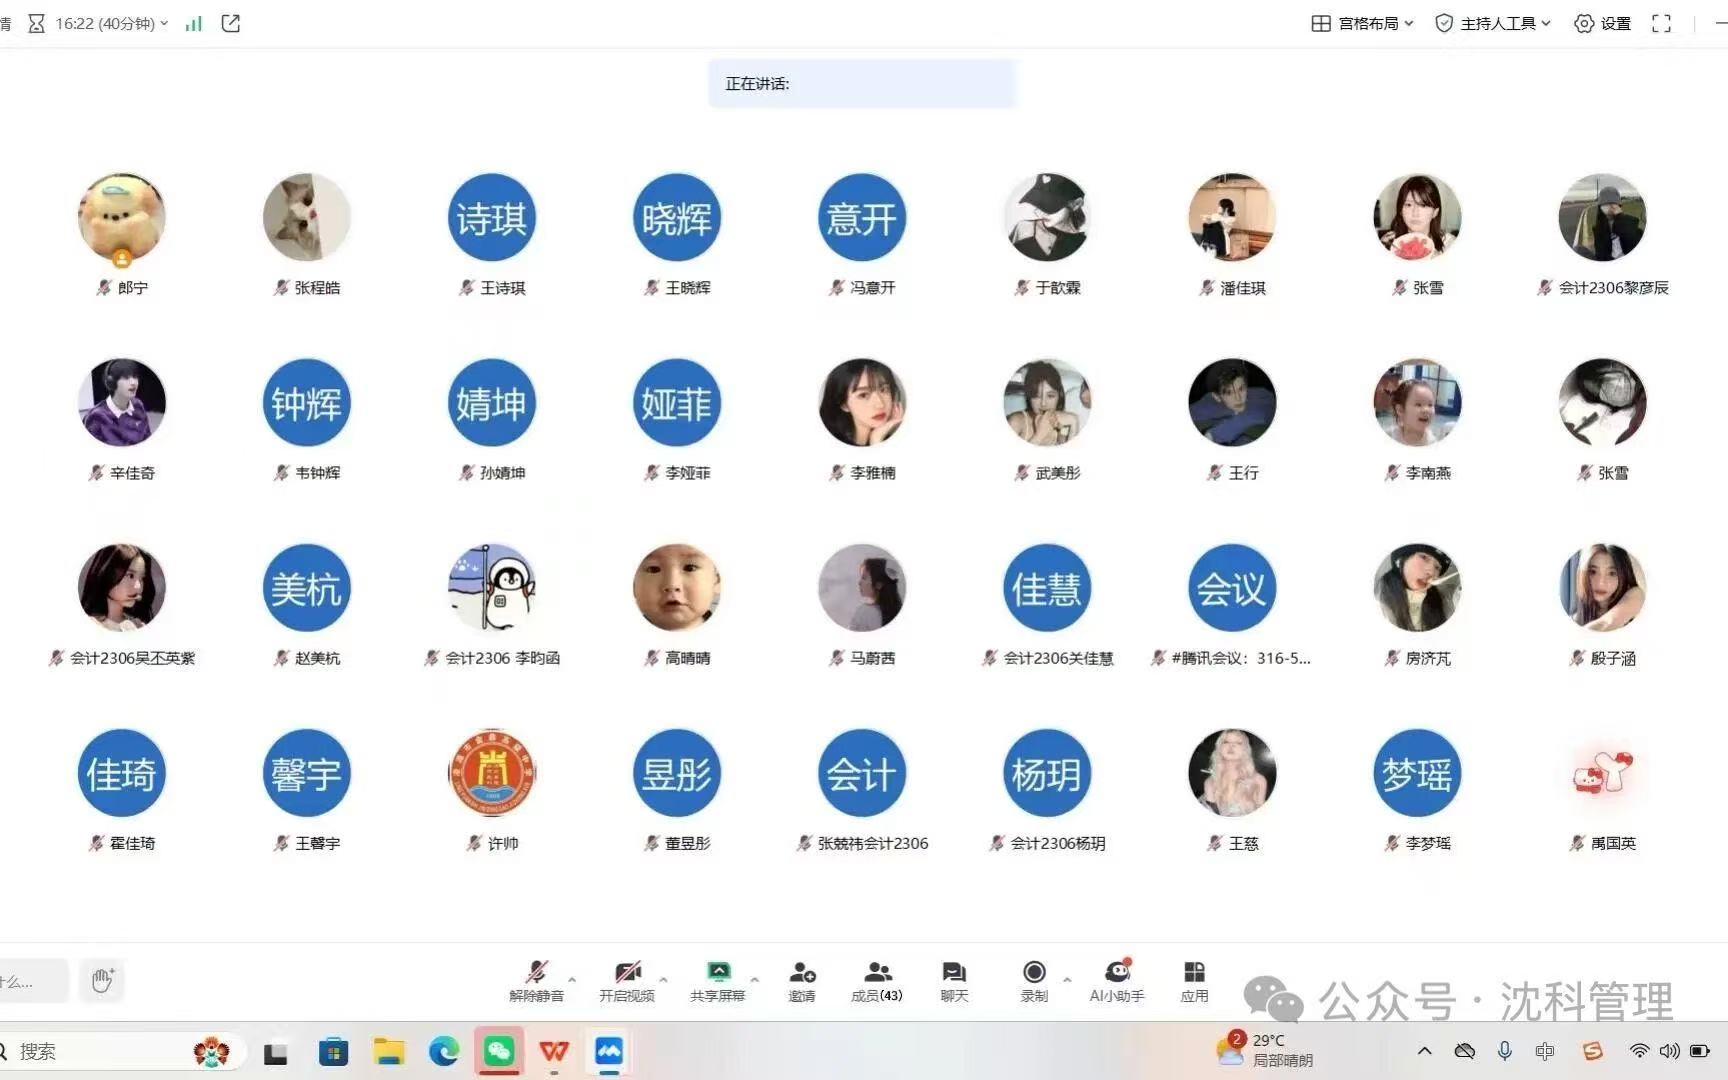Expand the video options arrow
The image size is (1728, 1080).
(663, 979)
